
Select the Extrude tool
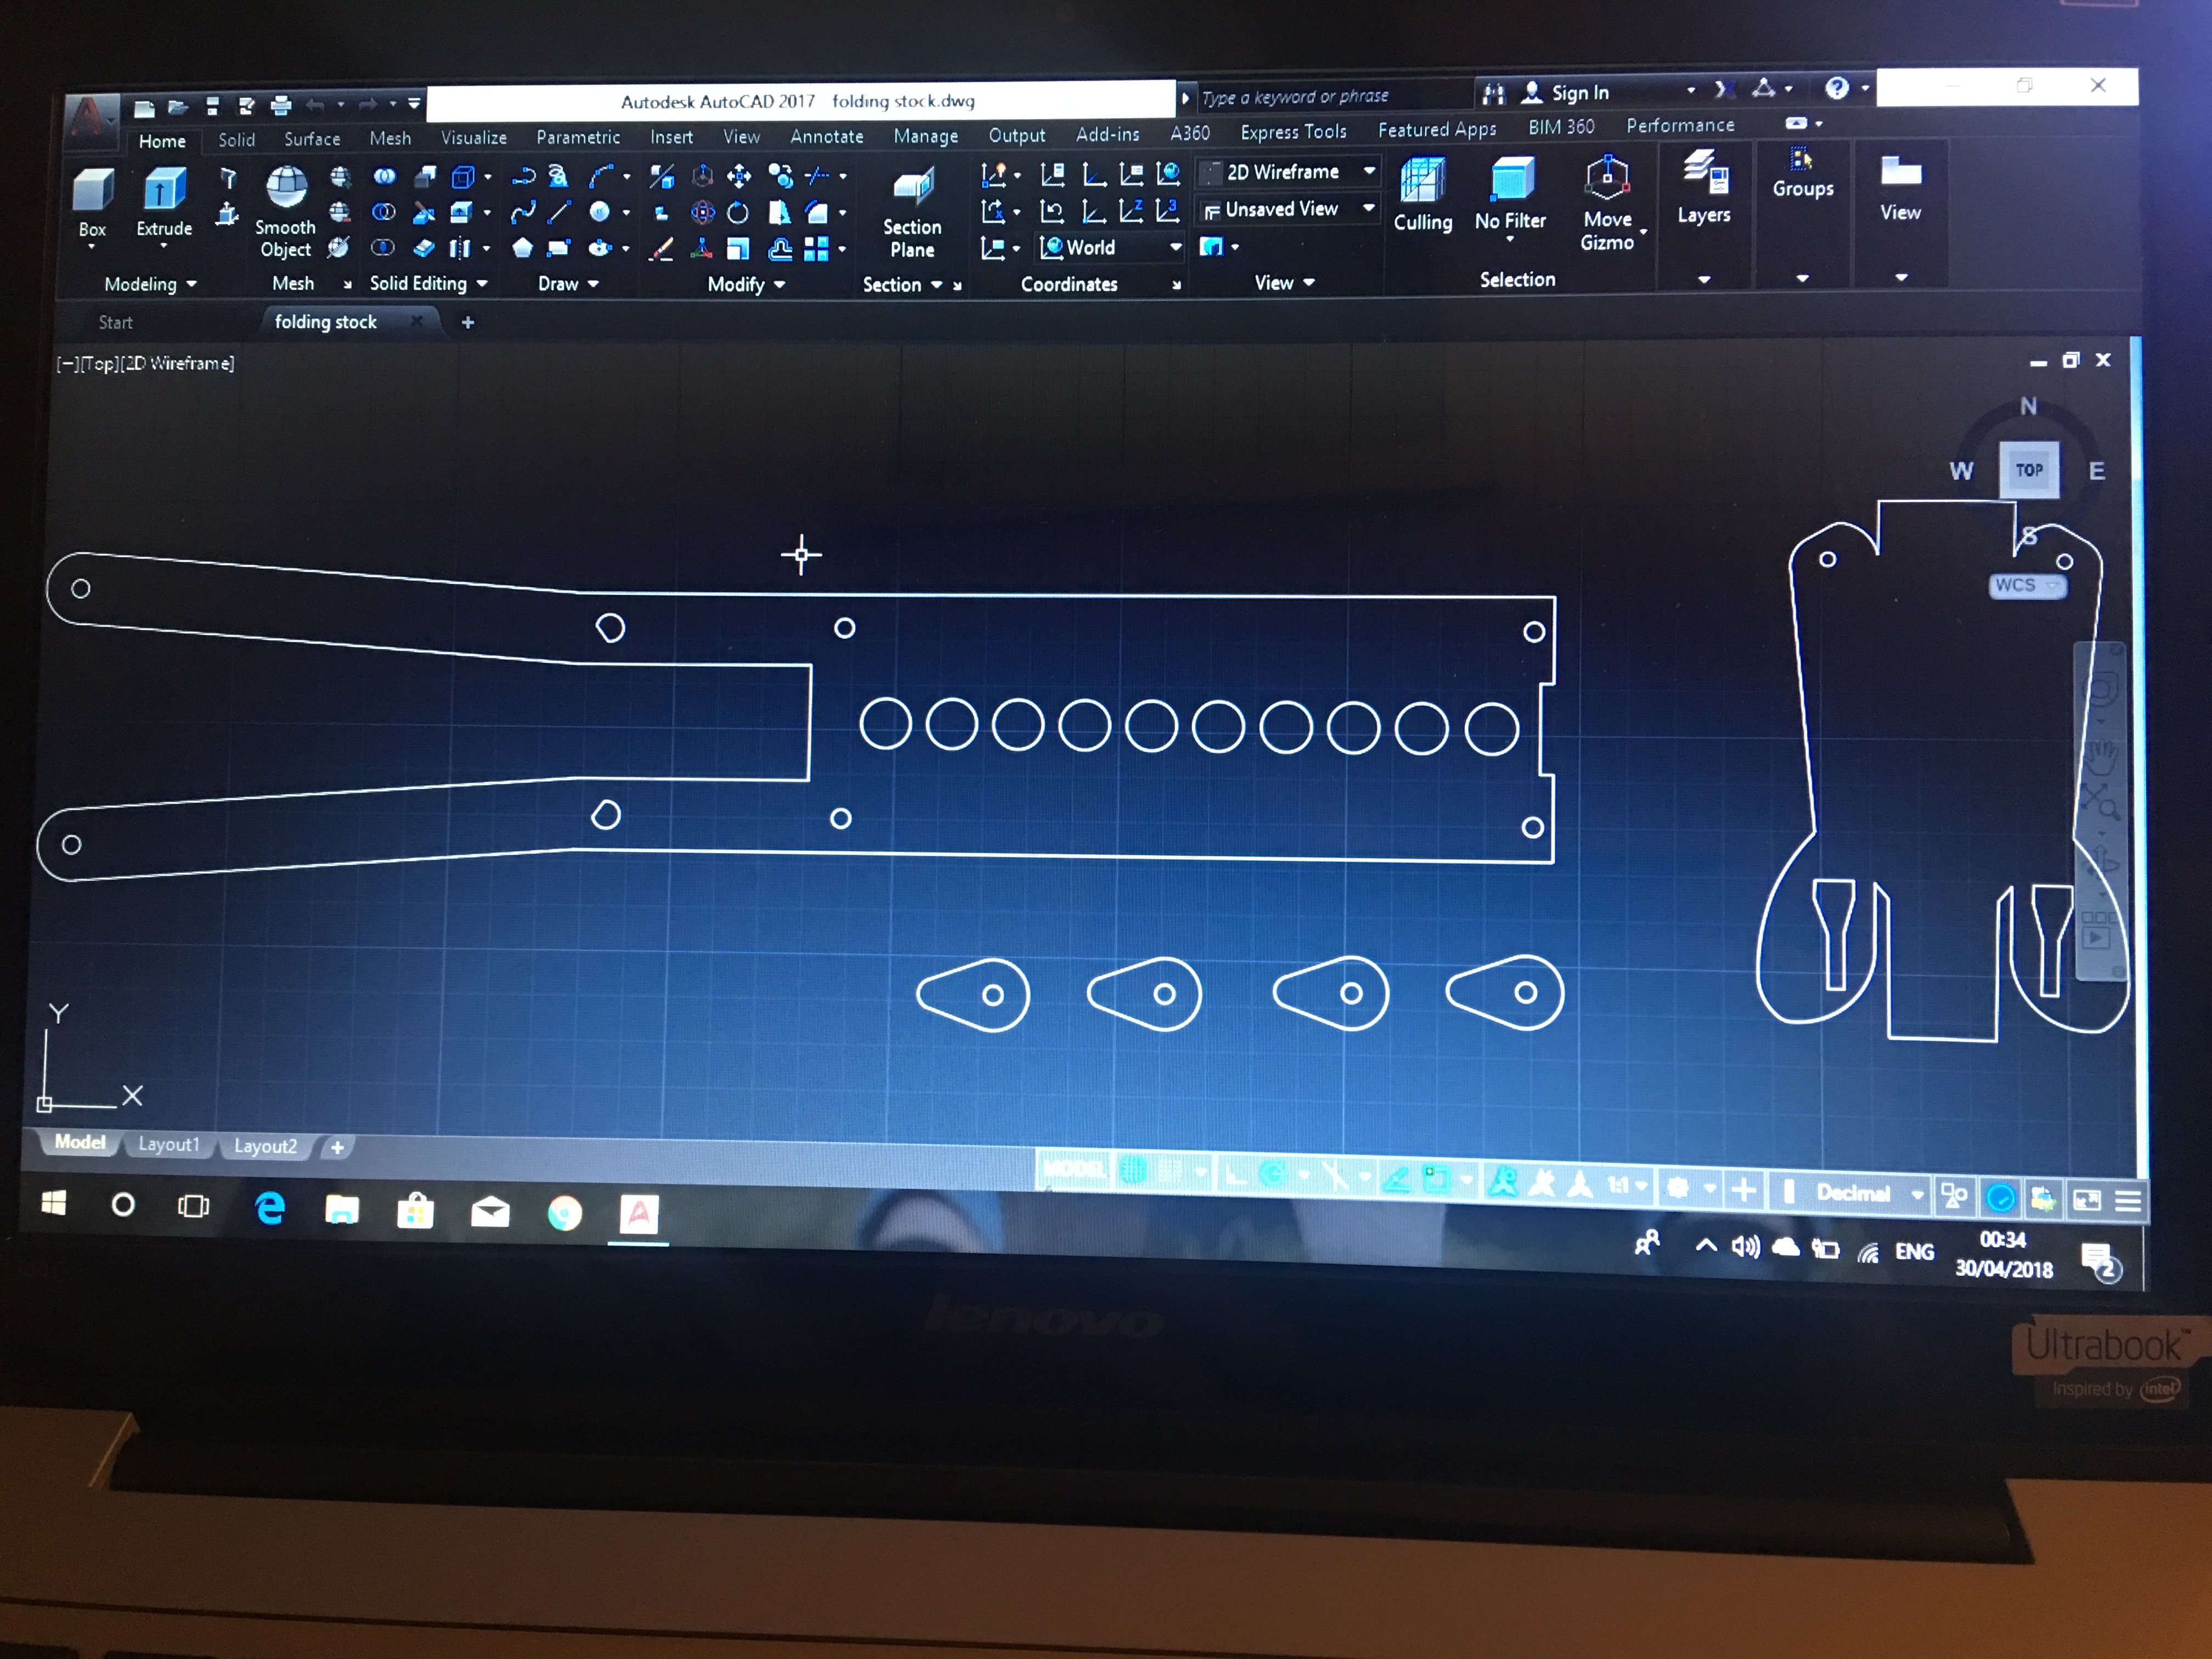[x=164, y=201]
